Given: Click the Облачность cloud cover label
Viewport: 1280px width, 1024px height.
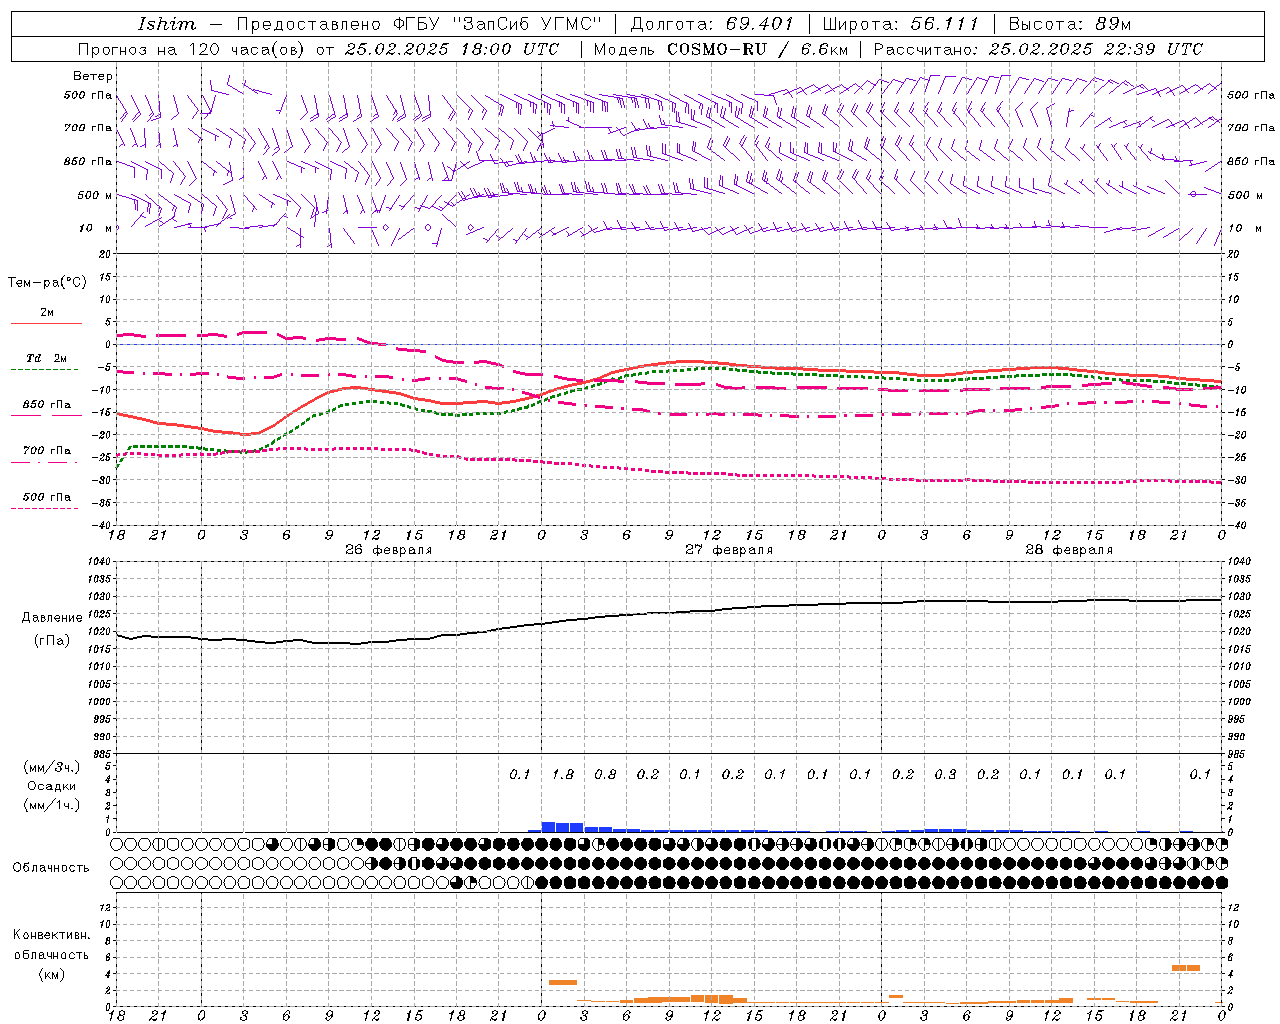Looking at the screenshot, I should pos(51,868).
